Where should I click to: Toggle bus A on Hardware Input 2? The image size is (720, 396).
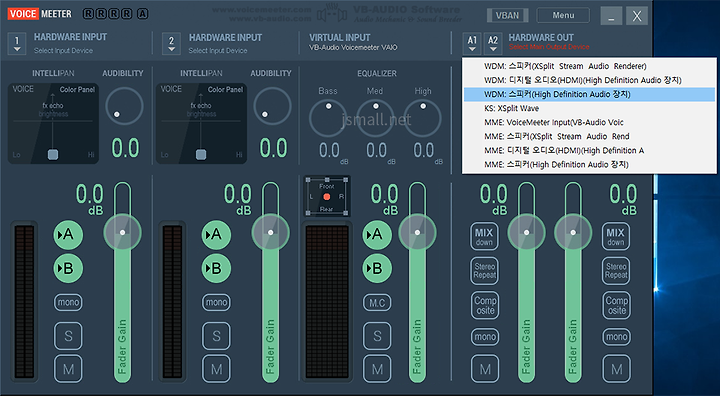point(216,235)
